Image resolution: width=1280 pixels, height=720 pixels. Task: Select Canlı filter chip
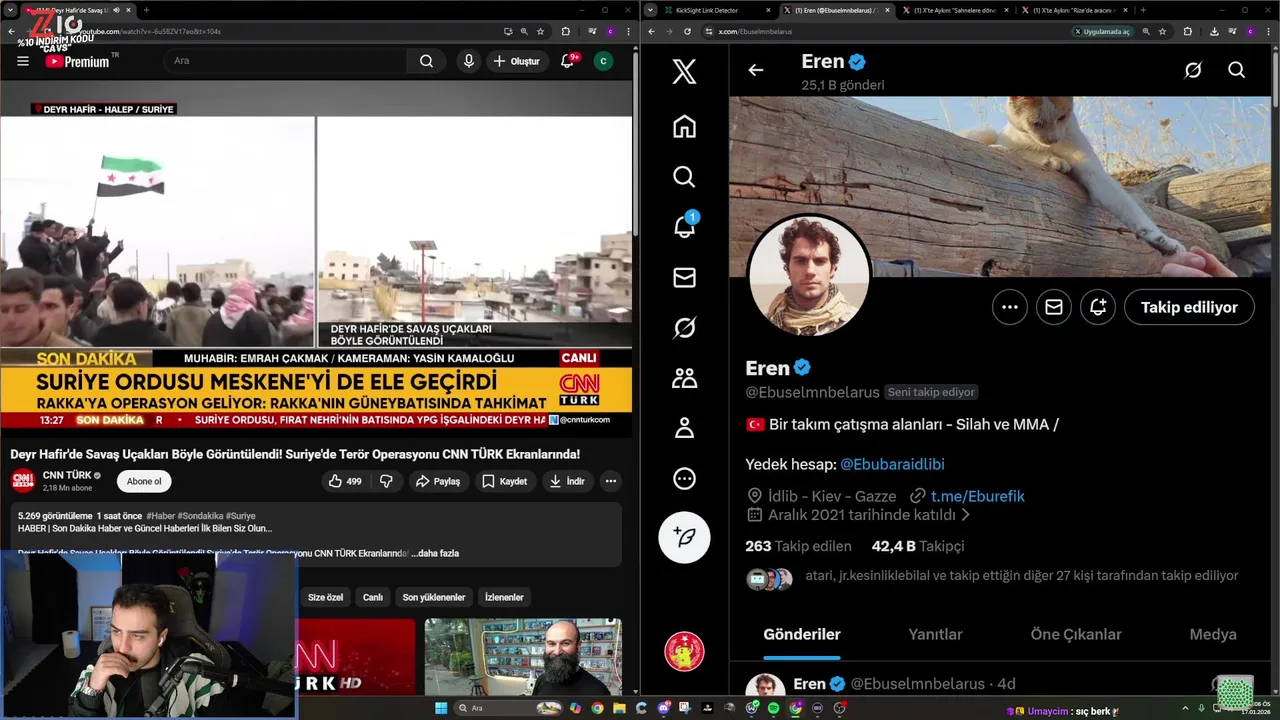[x=373, y=597]
